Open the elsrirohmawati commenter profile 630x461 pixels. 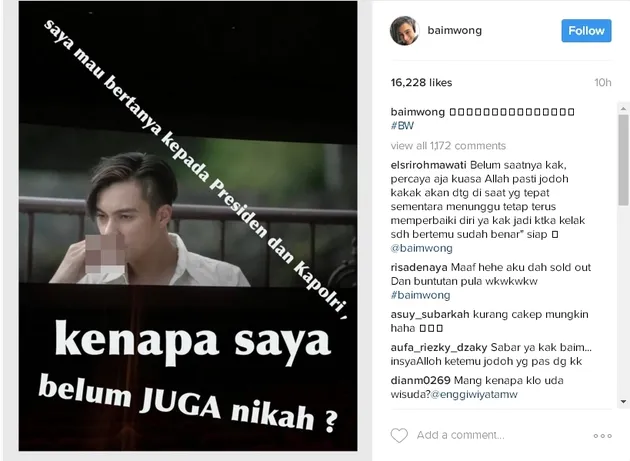(428, 165)
